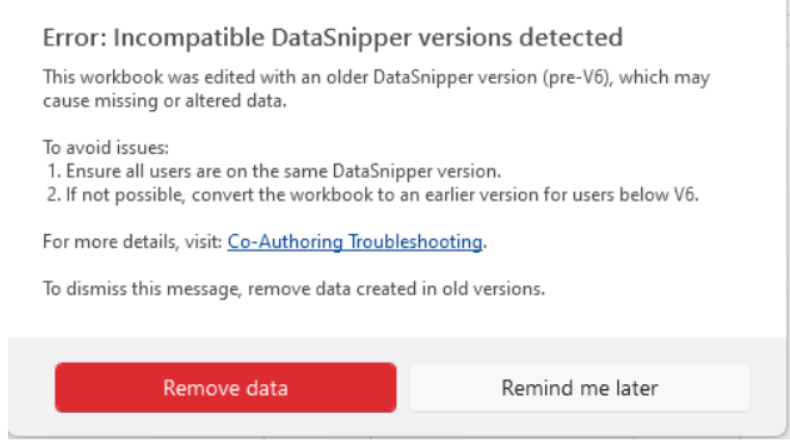790x440 pixels.
Task: Click the Incompatible DataSnipper versions error title
Action: tap(333, 38)
